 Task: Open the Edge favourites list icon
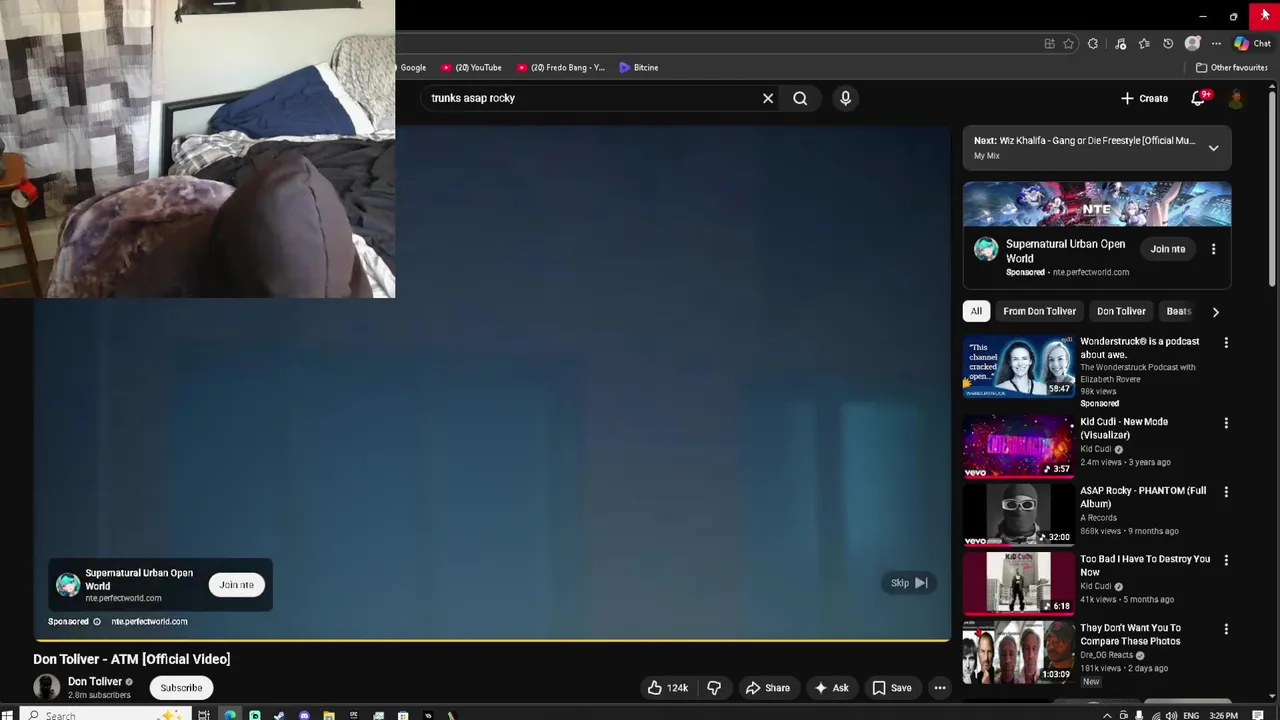click(x=1144, y=44)
